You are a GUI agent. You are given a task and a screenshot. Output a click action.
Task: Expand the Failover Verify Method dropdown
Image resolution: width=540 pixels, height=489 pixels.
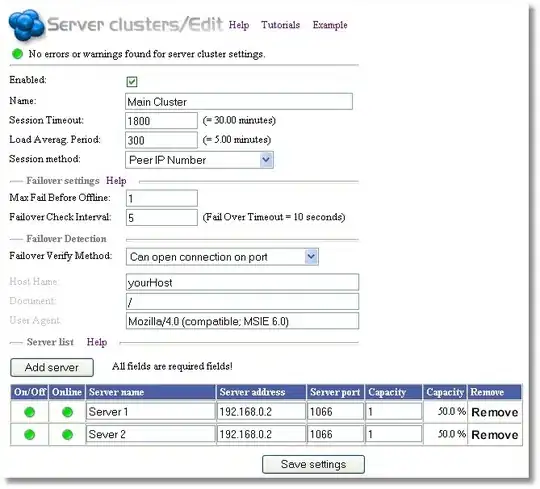[222, 257]
